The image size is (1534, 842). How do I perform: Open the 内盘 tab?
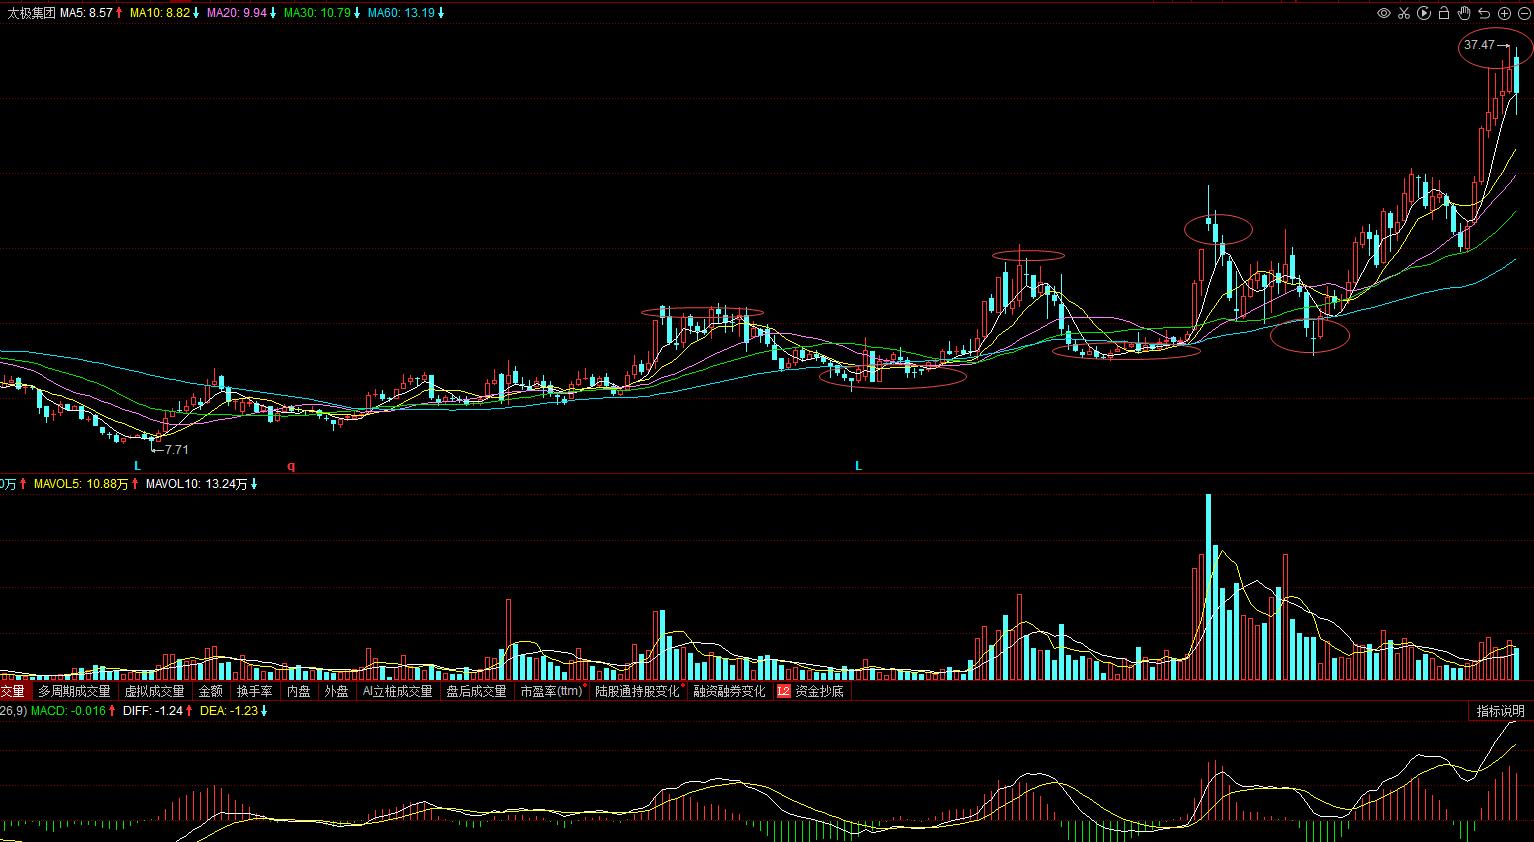(x=299, y=691)
